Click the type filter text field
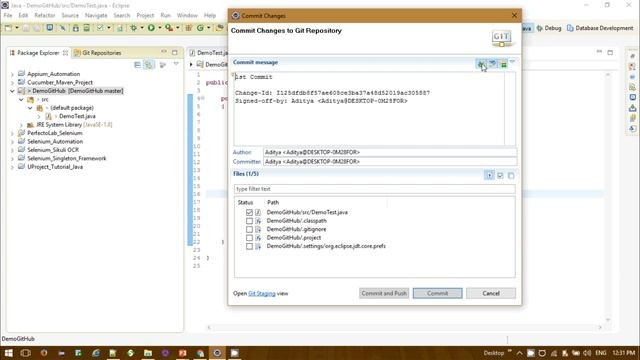Viewport: 640px width, 360px height. click(375, 189)
